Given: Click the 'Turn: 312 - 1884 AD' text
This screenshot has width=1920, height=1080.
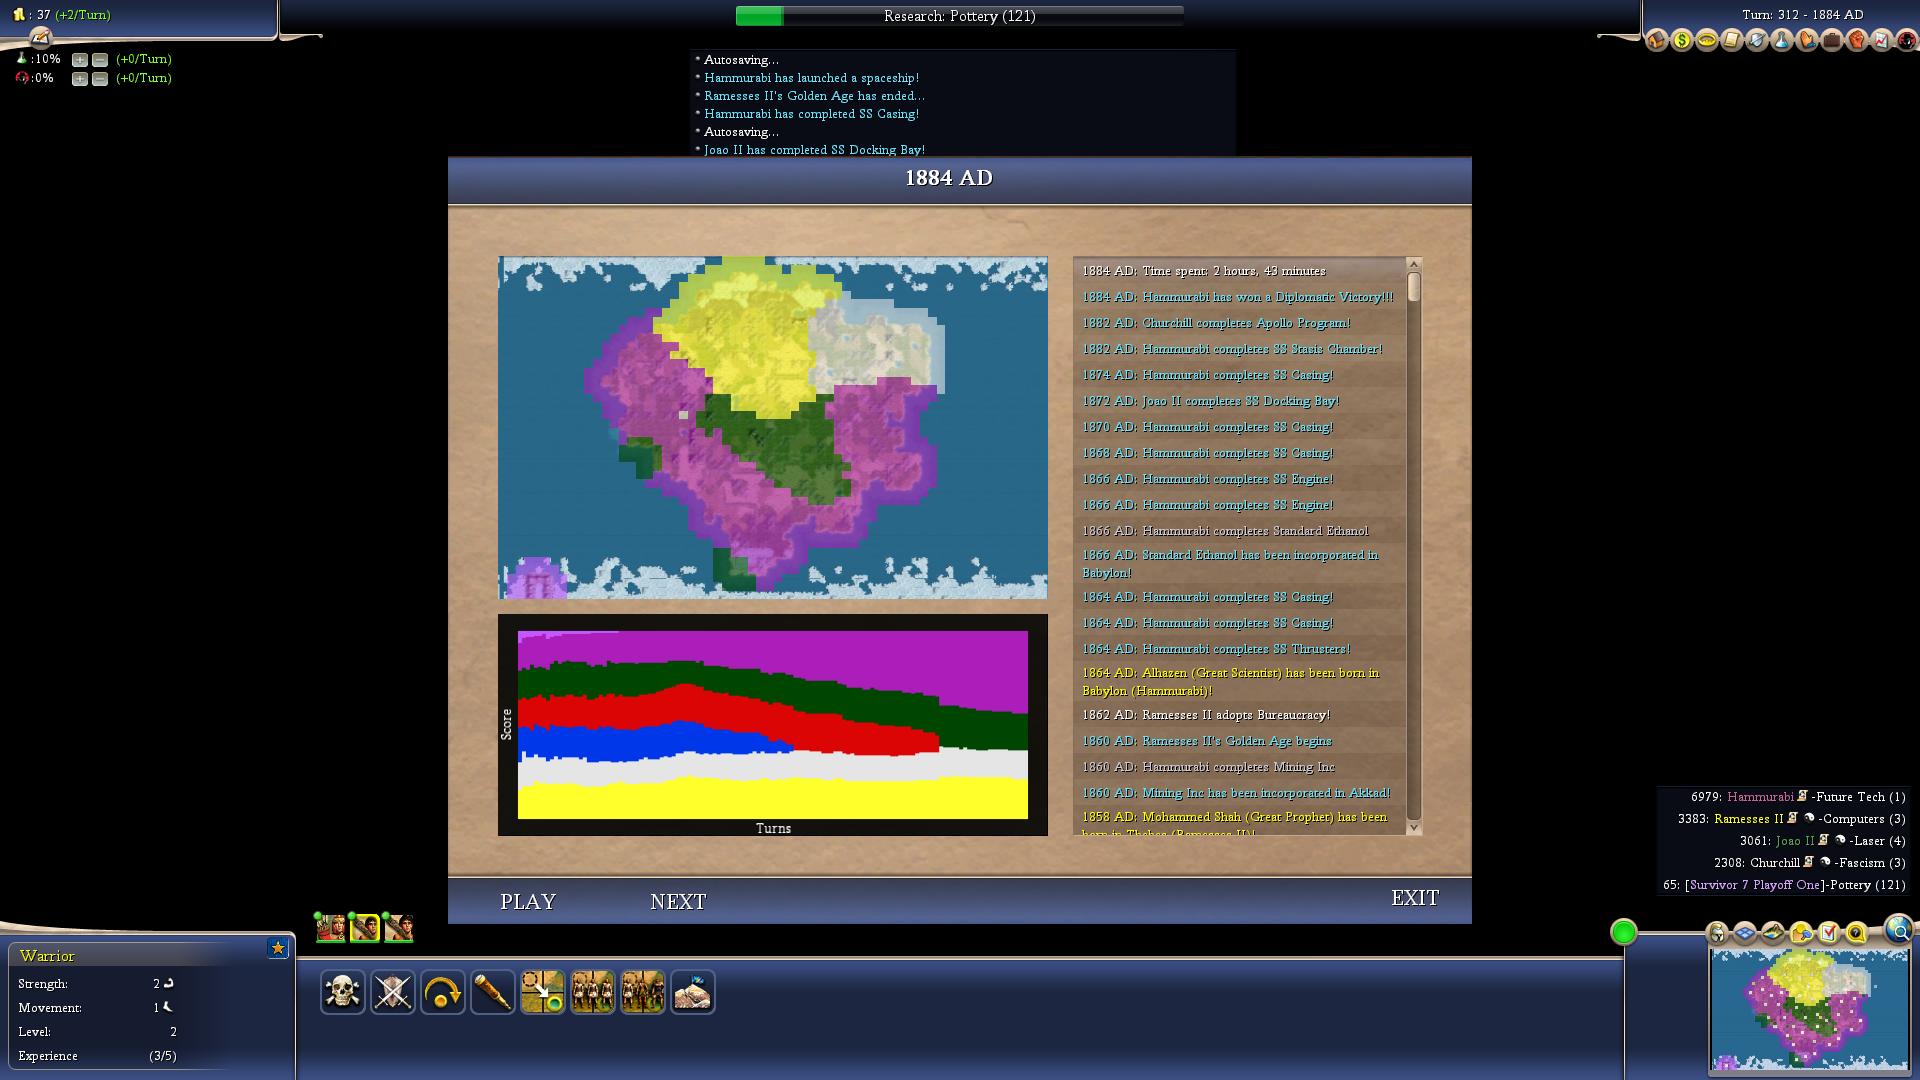Looking at the screenshot, I should tap(1802, 15).
